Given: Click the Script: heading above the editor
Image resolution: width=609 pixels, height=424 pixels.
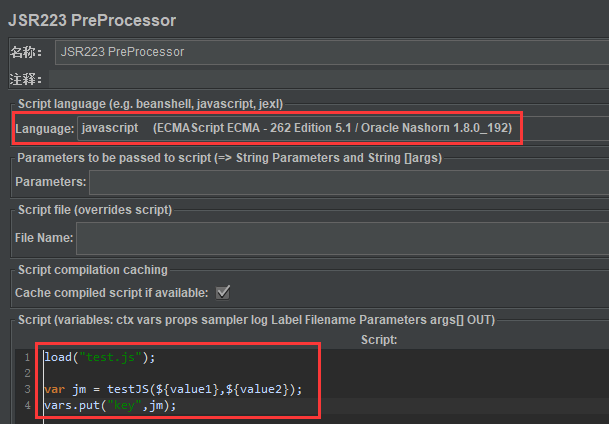Looking at the screenshot, I should pos(379,340).
